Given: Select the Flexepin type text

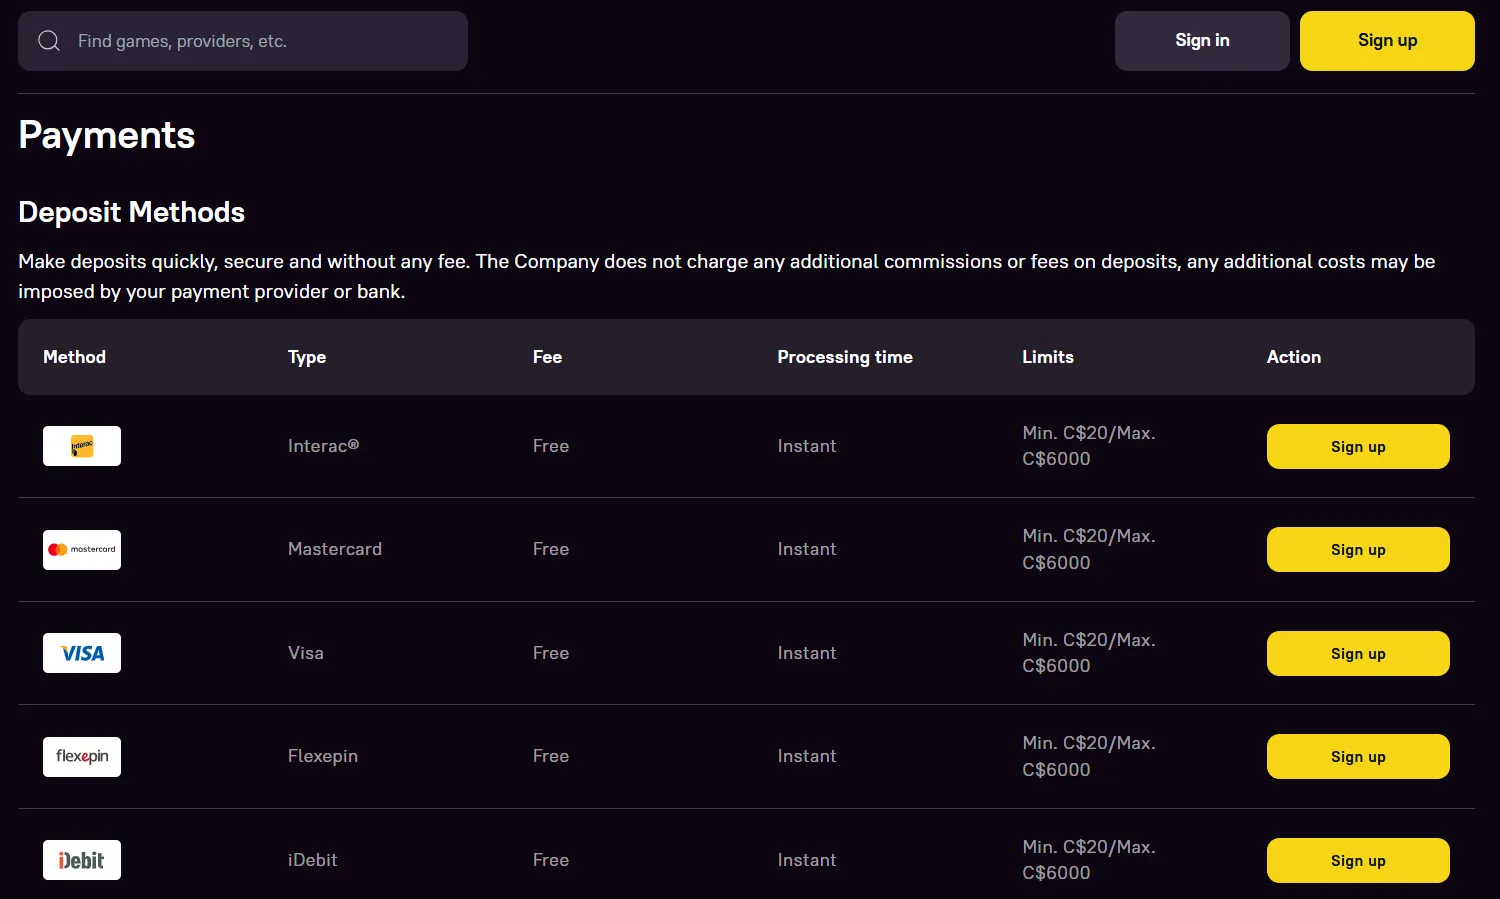Looking at the screenshot, I should (x=323, y=756).
